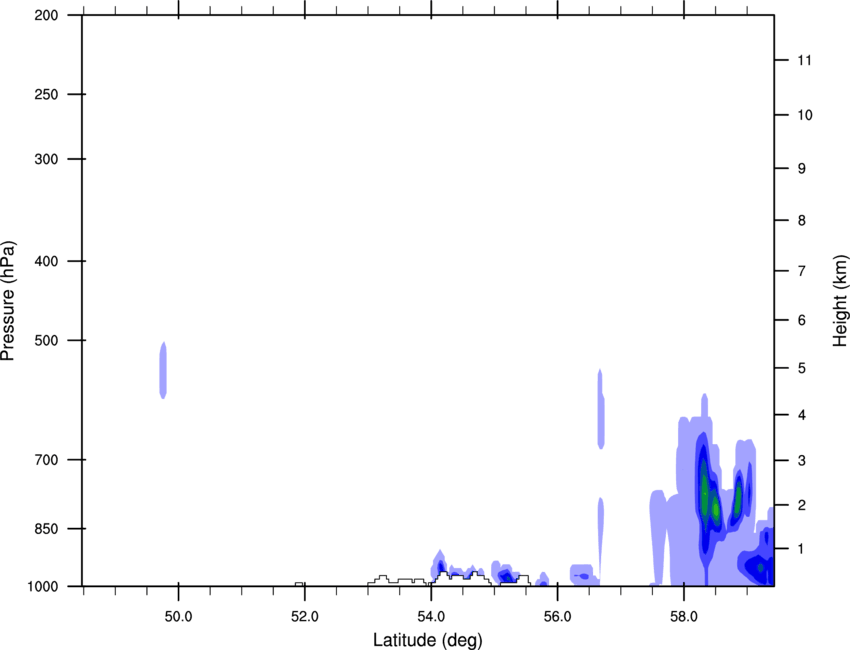850x650 pixels.
Task: Click the 52.0 latitude tick label
Action: [305, 616]
